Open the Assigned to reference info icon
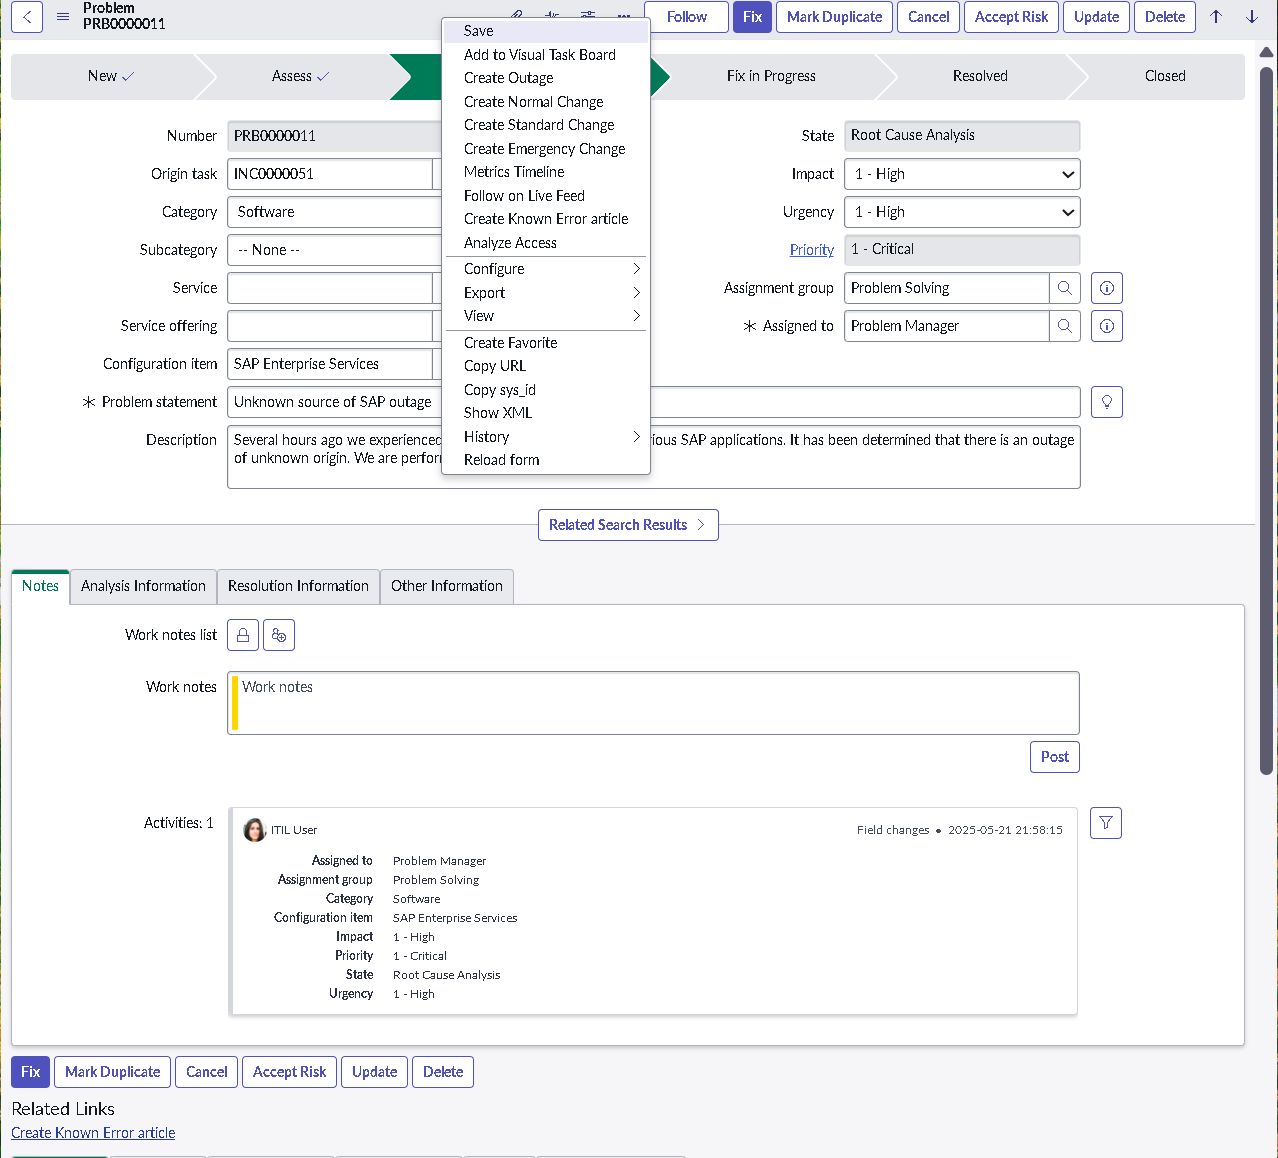Viewport: 1278px width, 1158px height. click(x=1106, y=325)
